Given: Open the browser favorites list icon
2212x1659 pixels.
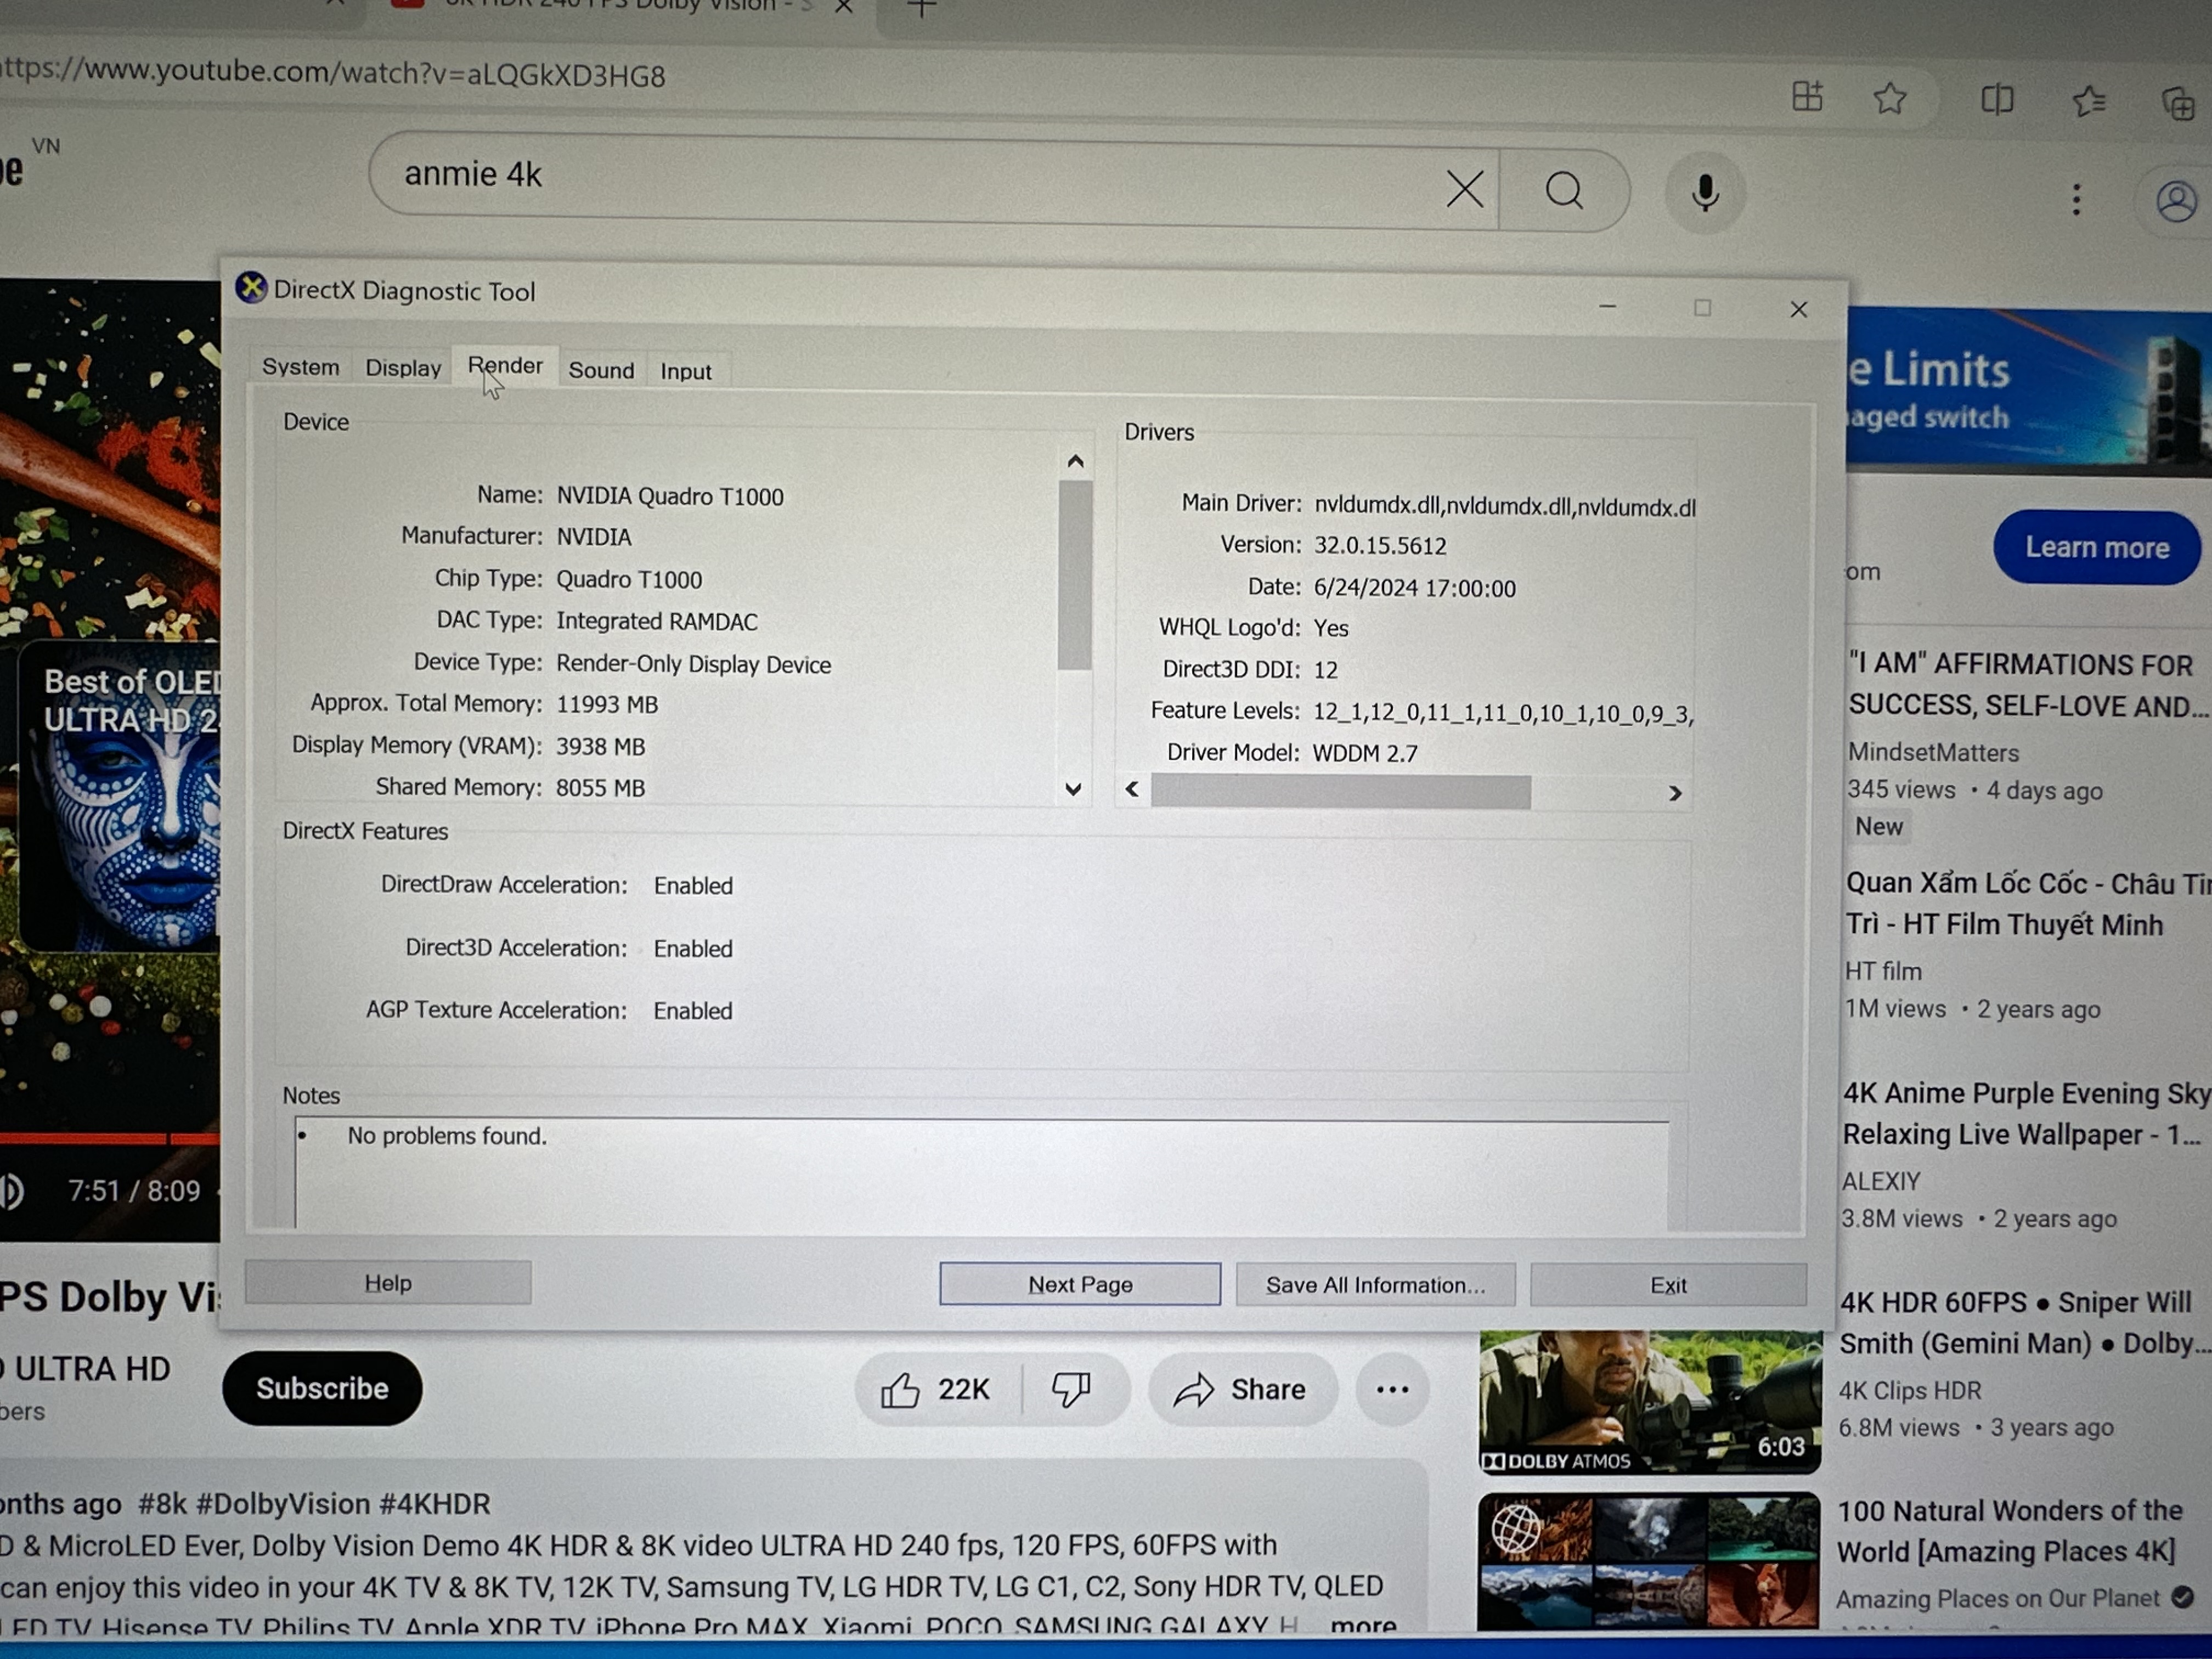Looking at the screenshot, I should pyautogui.click(x=2089, y=101).
